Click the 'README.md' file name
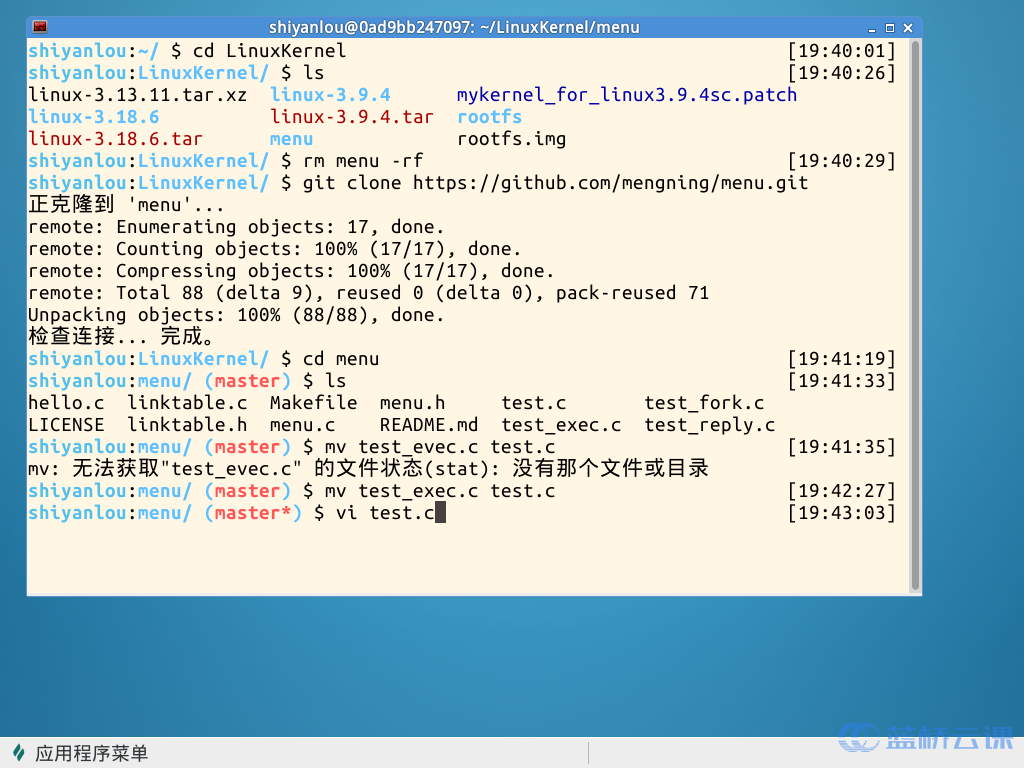 [428, 425]
